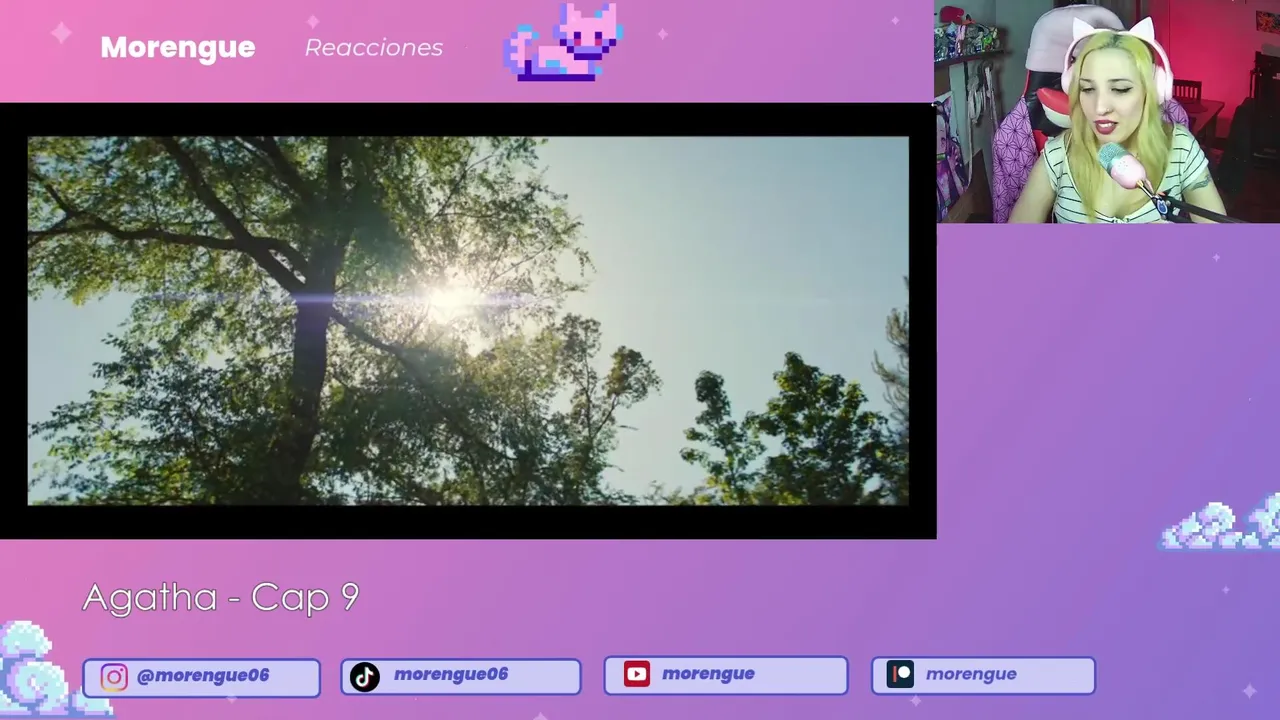Click the forest reaction video frame
Viewport: 1280px width, 720px height.
click(x=468, y=320)
